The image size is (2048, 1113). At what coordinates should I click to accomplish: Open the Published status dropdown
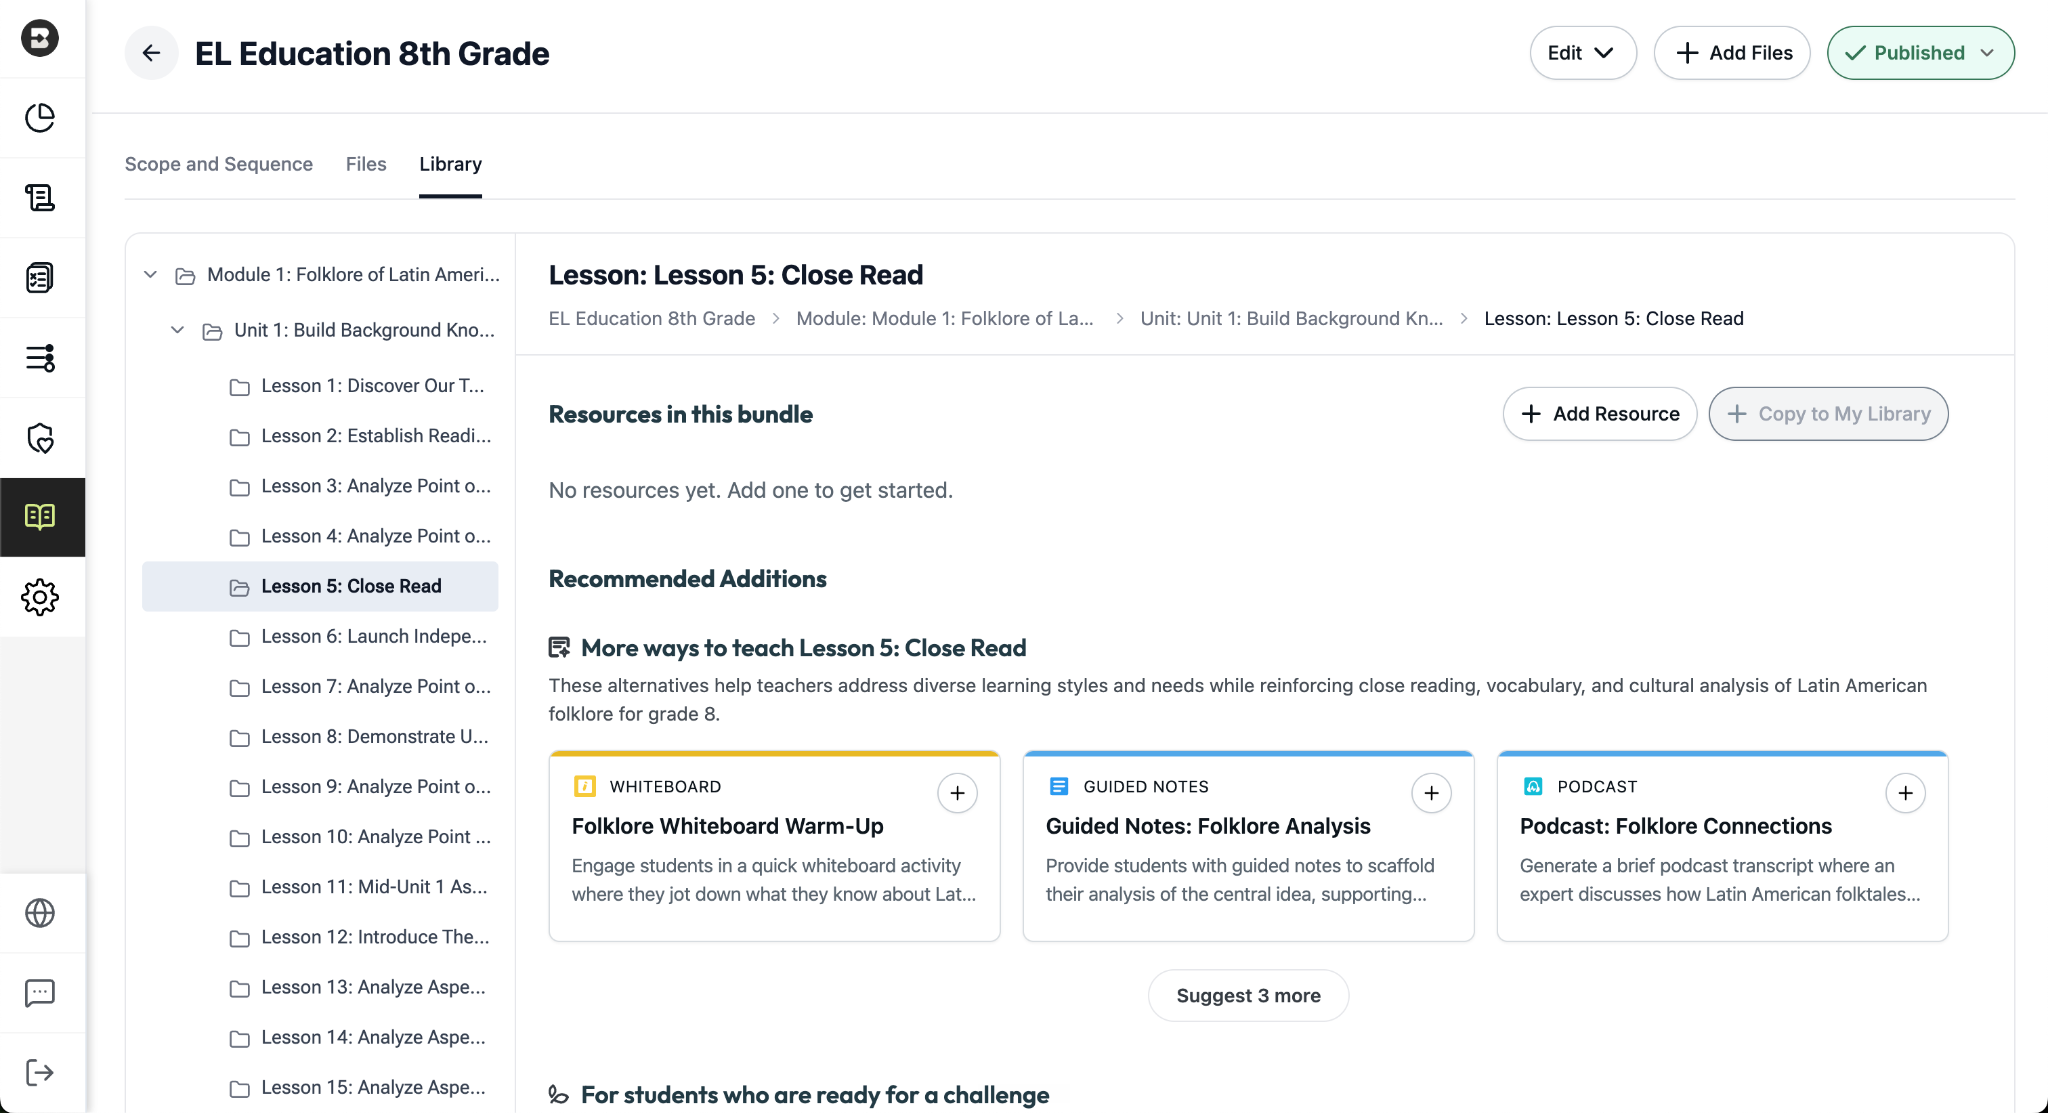point(1921,53)
